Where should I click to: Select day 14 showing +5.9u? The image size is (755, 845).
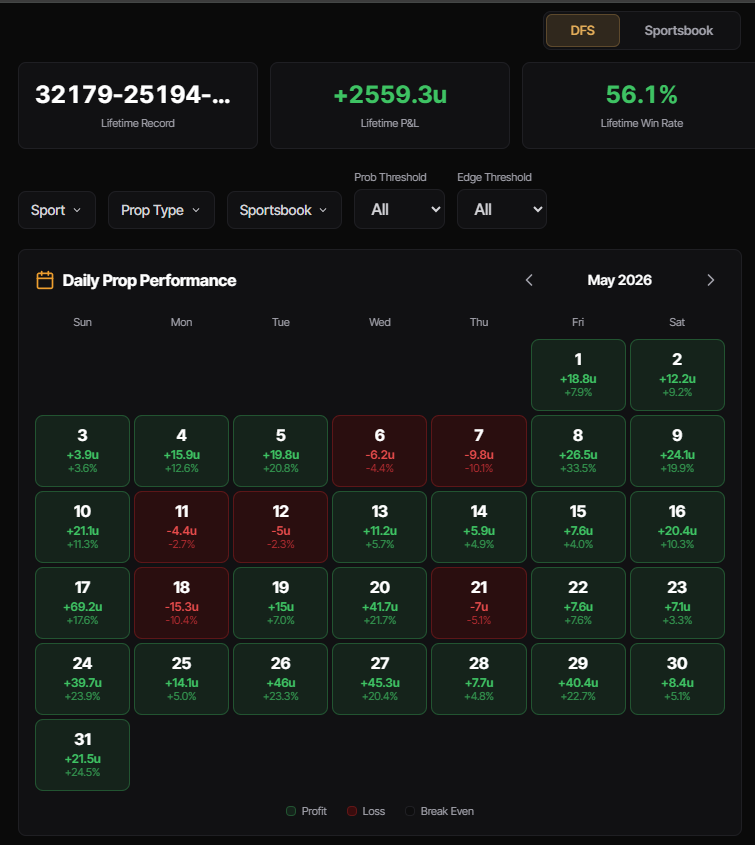click(x=479, y=527)
